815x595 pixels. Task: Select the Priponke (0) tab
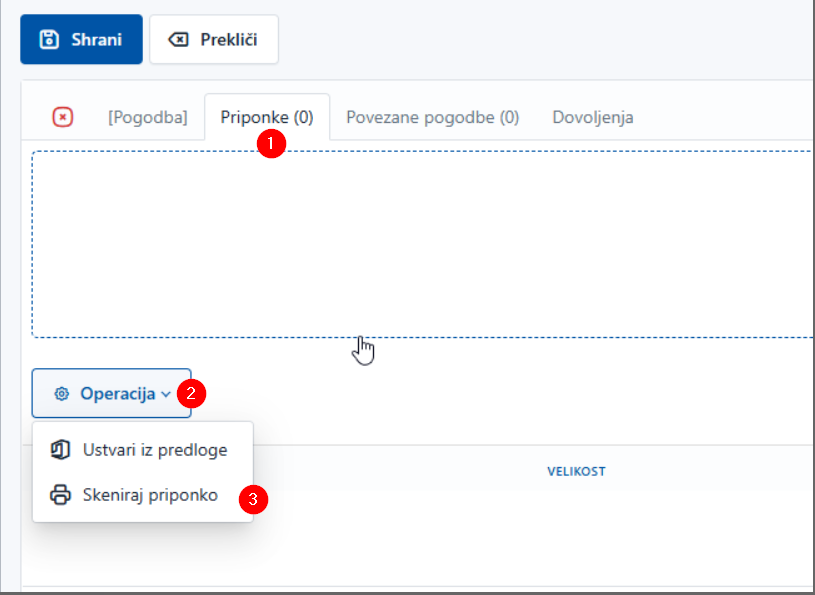click(x=267, y=117)
